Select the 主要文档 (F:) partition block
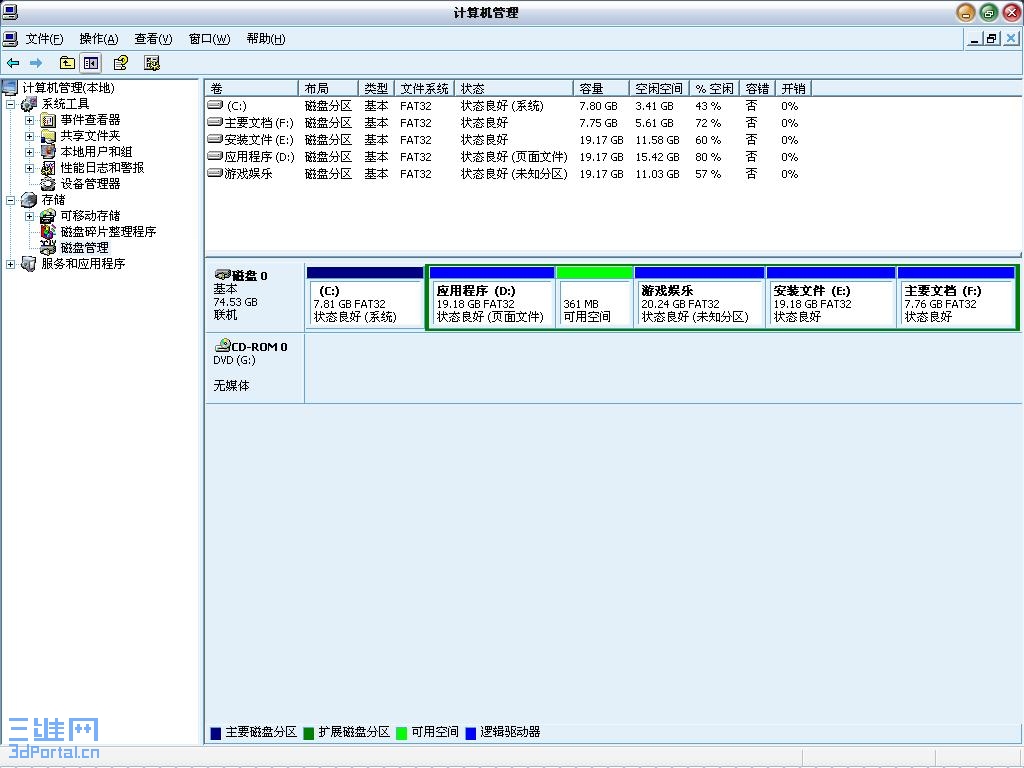This screenshot has width=1024, height=768. [956, 297]
